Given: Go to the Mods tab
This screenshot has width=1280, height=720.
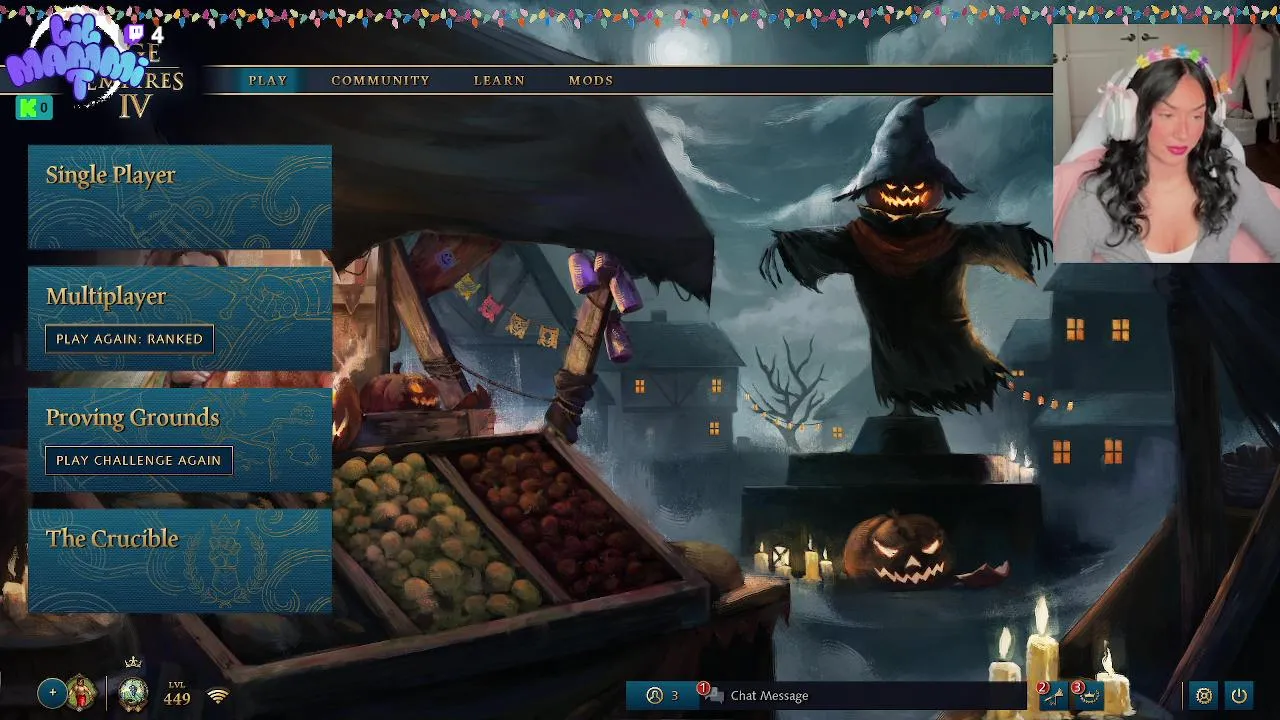Looking at the screenshot, I should tap(591, 80).
